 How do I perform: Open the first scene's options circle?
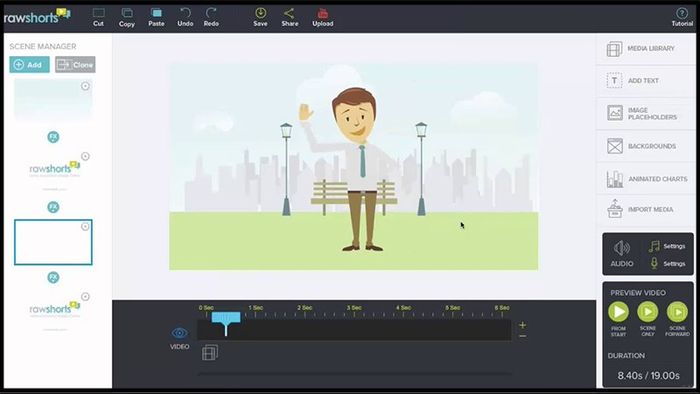click(x=85, y=86)
